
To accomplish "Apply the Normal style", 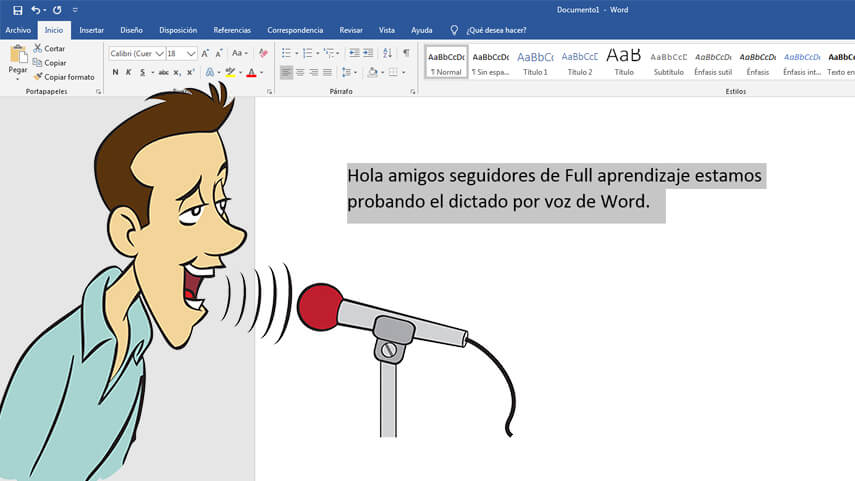I will point(446,62).
